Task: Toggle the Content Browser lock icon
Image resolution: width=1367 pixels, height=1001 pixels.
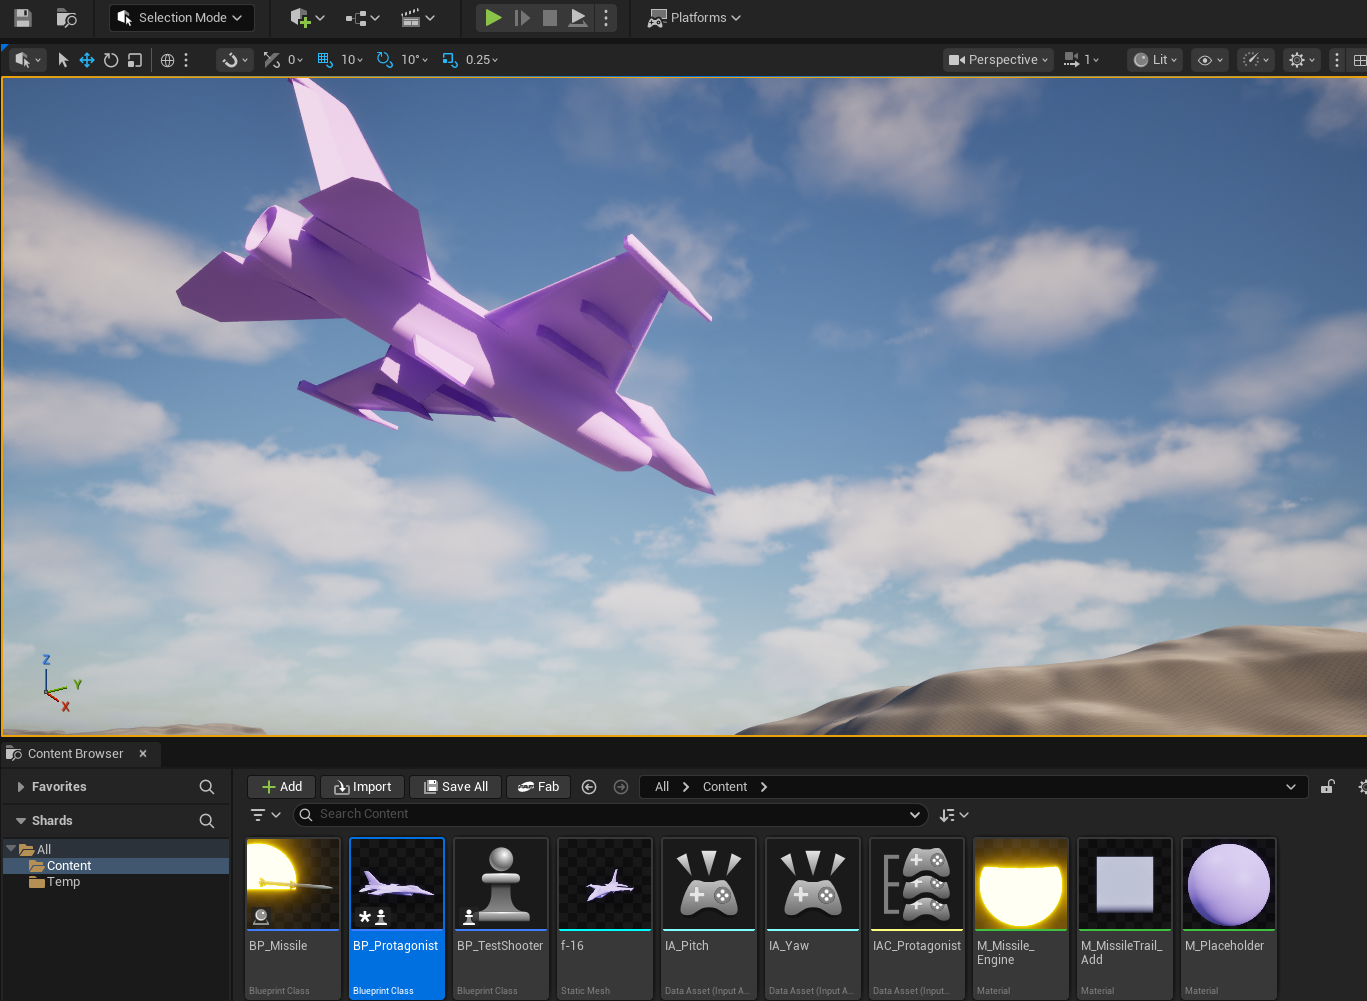Action: pyautogui.click(x=1328, y=787)
